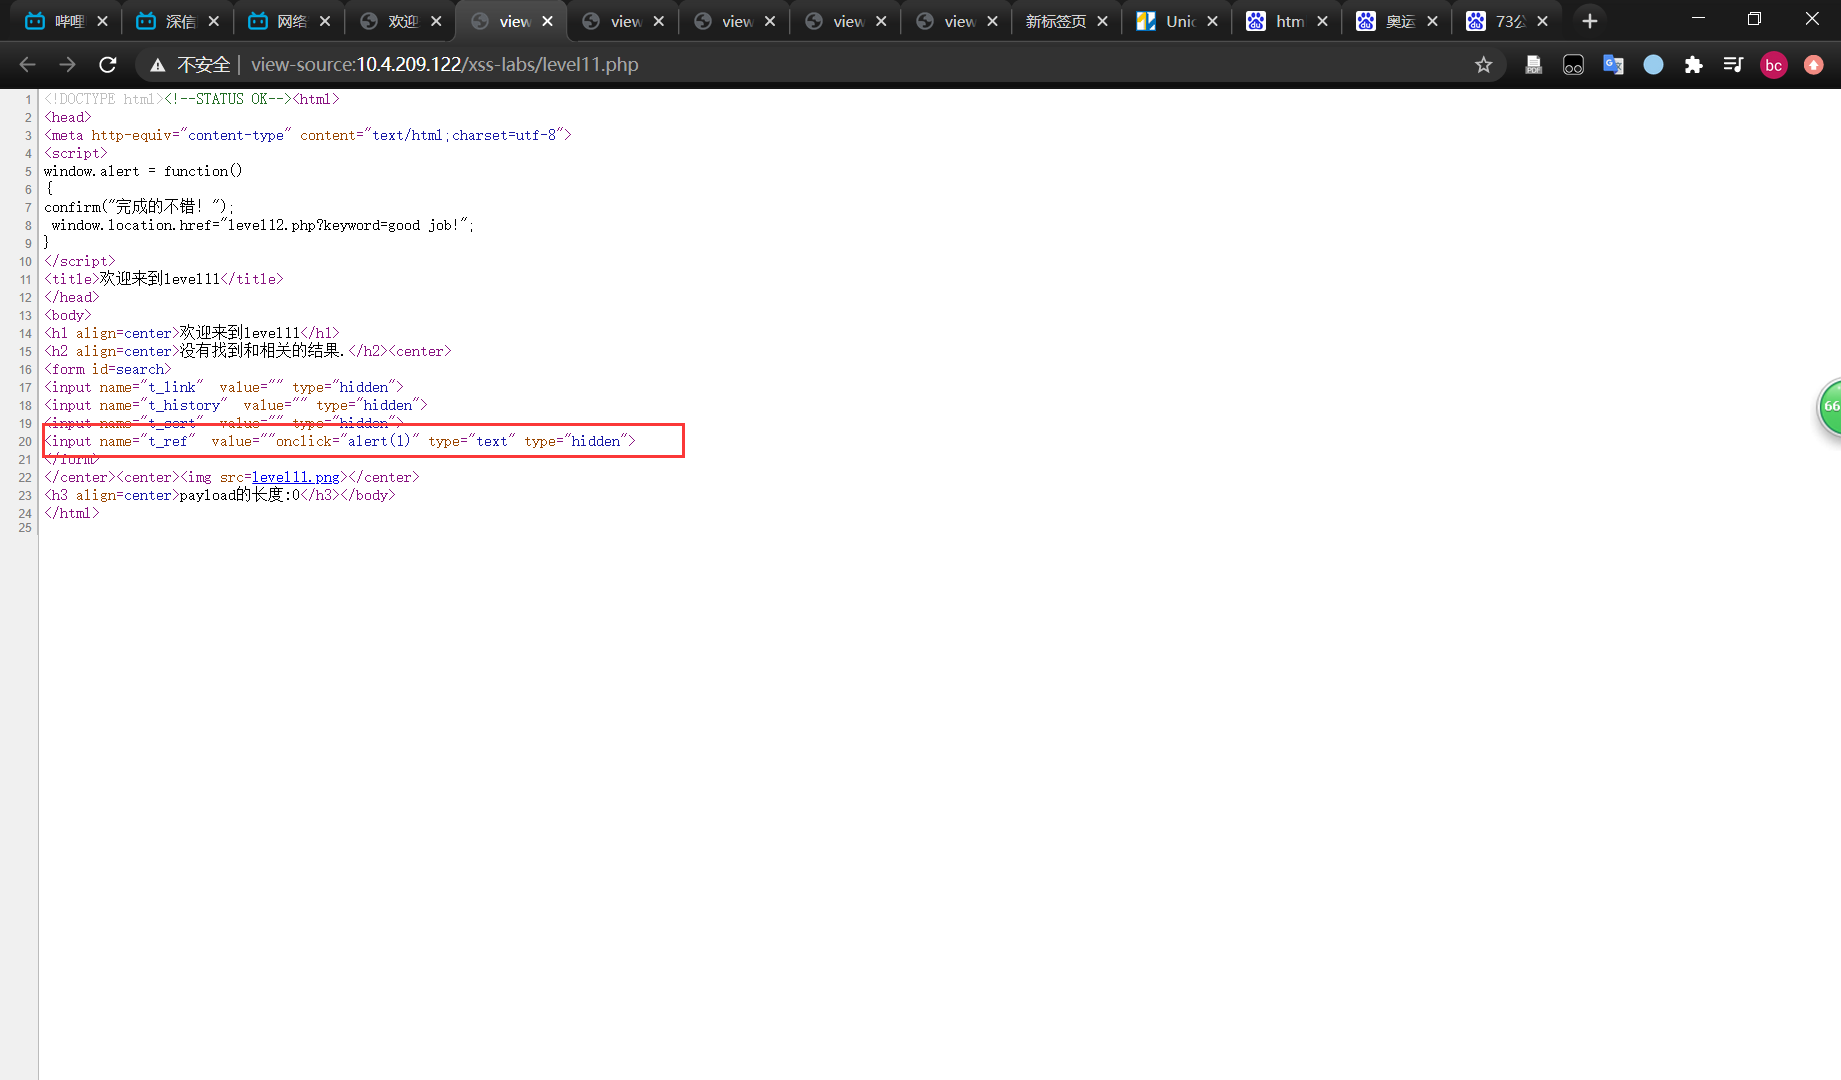The height and width of the screenshot is (1080, 1841).
Task: Close the 欢迎 tab
Action: click(x=436, y=21)
